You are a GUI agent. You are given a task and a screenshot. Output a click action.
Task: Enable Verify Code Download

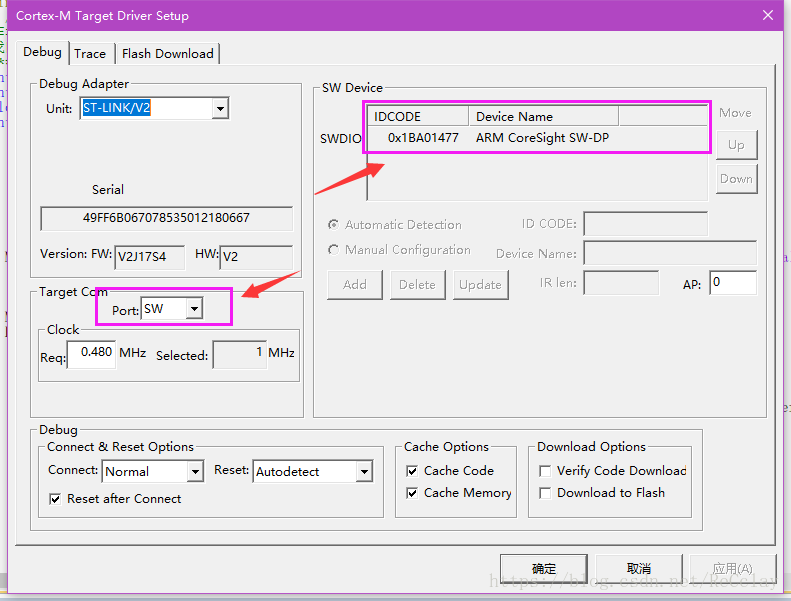click(545, 471)
